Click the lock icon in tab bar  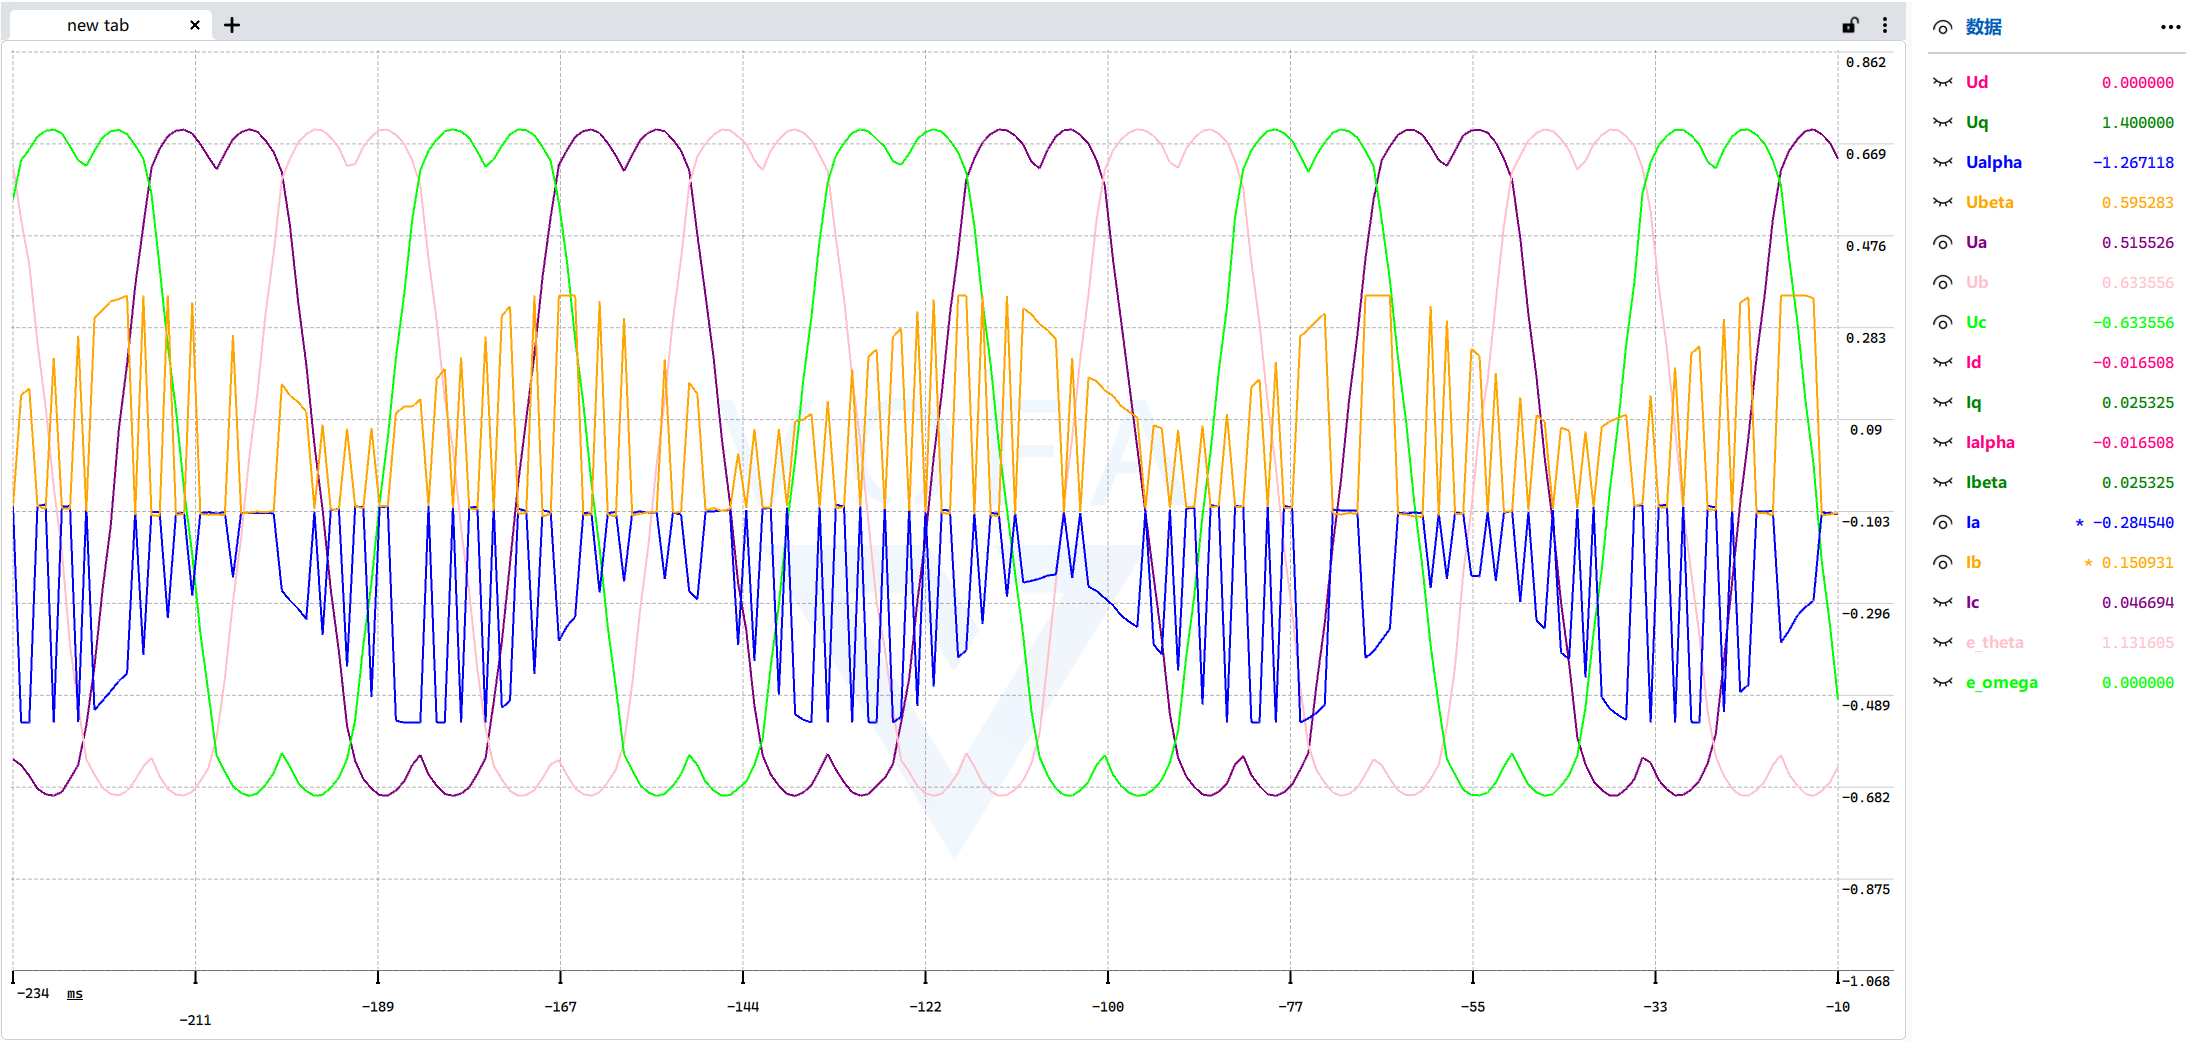pos(1850,25)
